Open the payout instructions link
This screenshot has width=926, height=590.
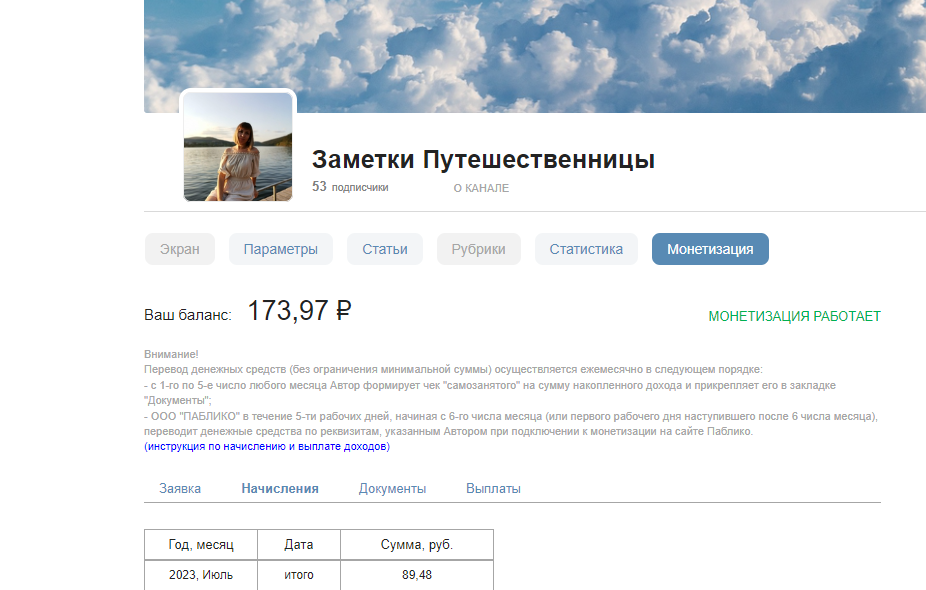pyautogui.click(x=267, y=446)
